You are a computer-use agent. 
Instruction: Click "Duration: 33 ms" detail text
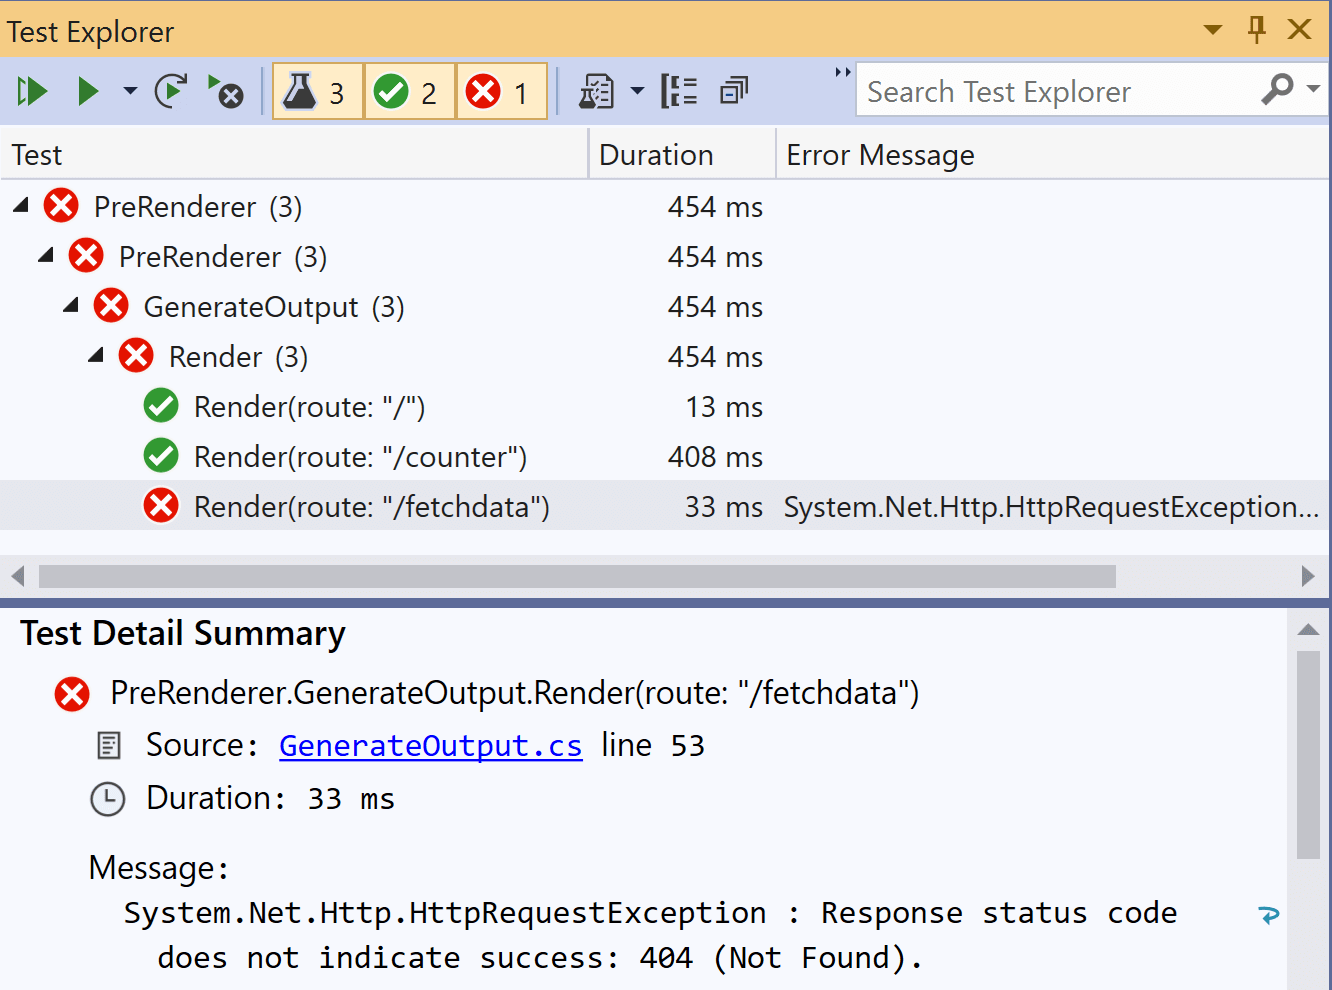pyautogui.click(x=270, y=799)
